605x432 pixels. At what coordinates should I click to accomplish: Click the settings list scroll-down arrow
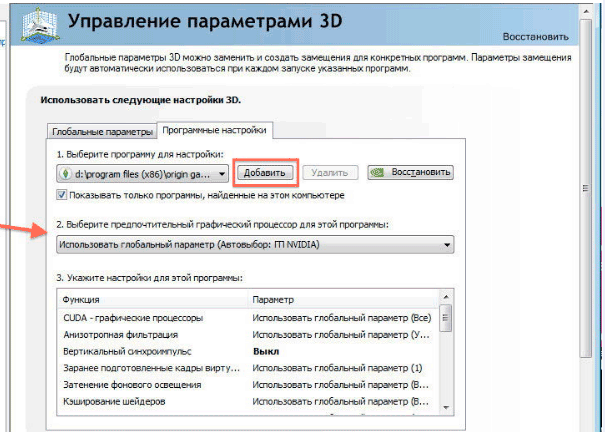446,408
